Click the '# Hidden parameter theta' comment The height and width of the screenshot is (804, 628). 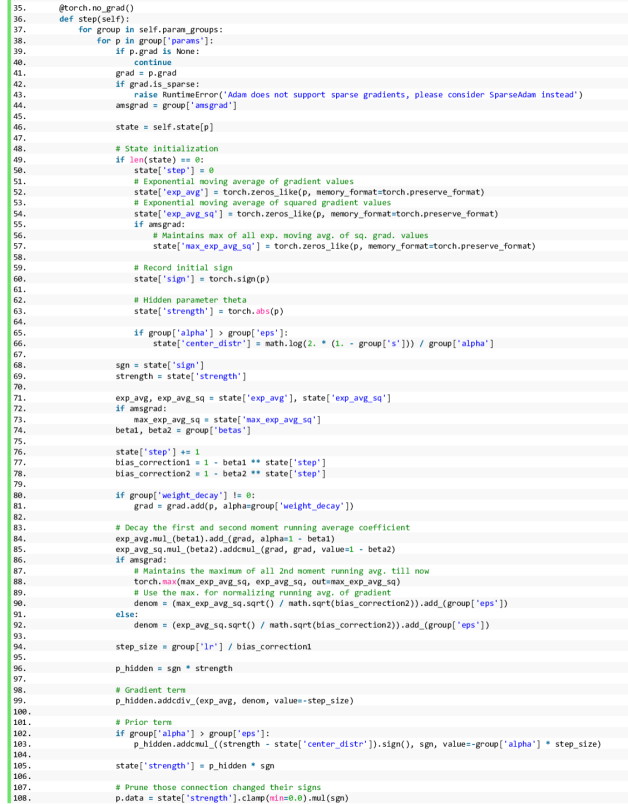(189, 300)
